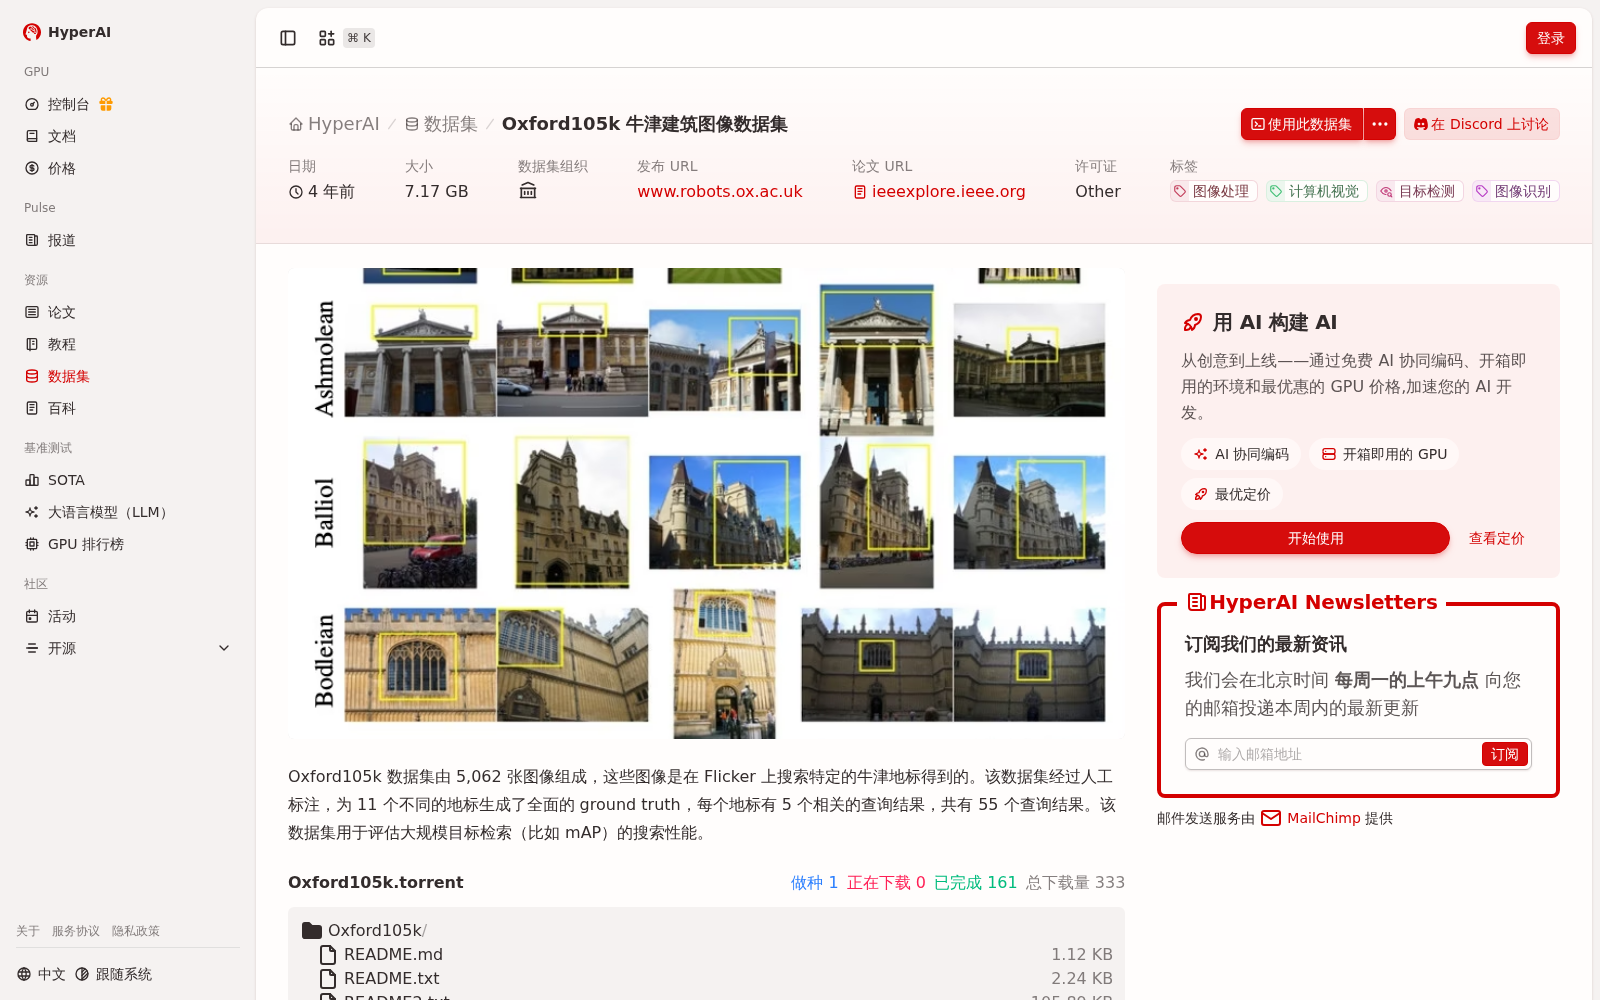Image resolution: width=1600 pixels, height=1000 pixels.
Task: Click the 登录 login button
Action: click(x=1550, y=38)
